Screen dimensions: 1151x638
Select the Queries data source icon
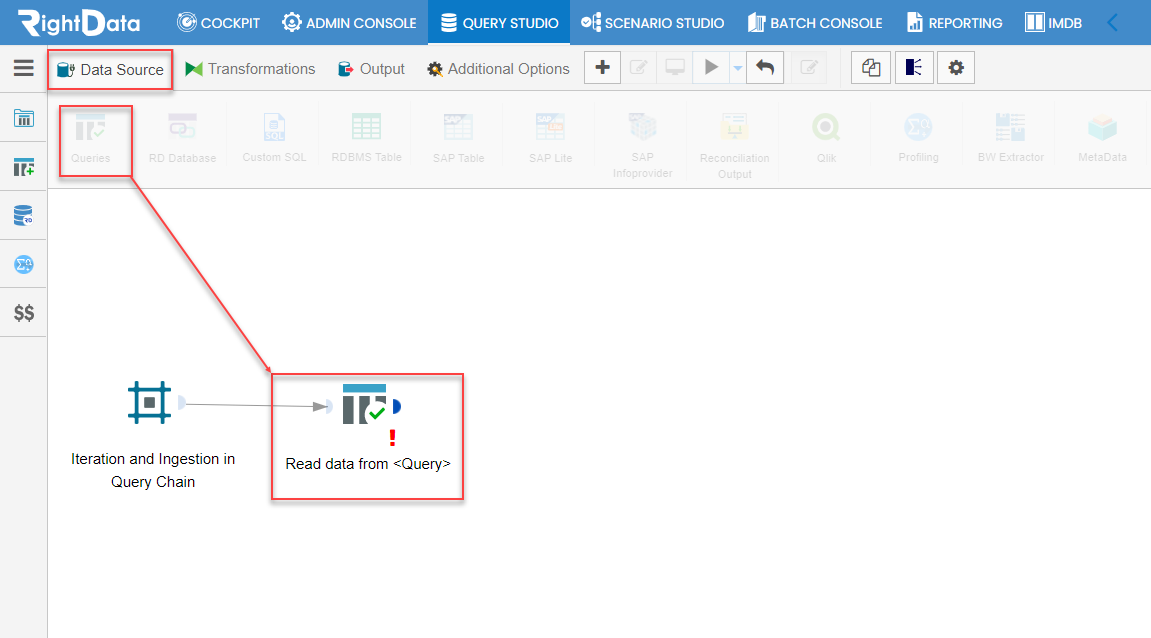90,139
